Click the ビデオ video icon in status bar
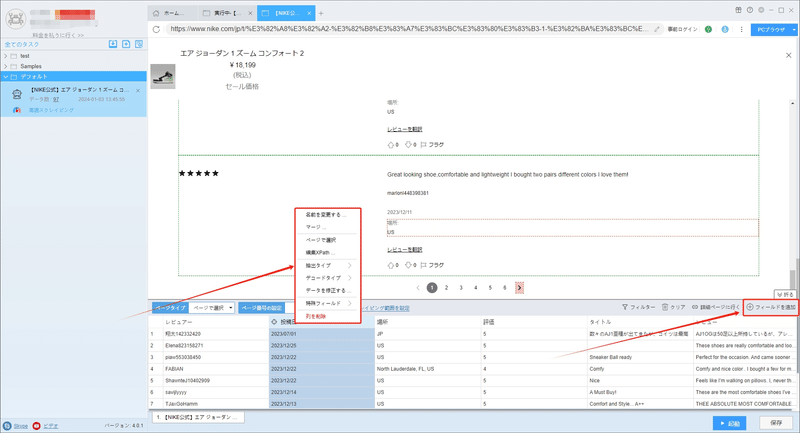 coord(36,425)
